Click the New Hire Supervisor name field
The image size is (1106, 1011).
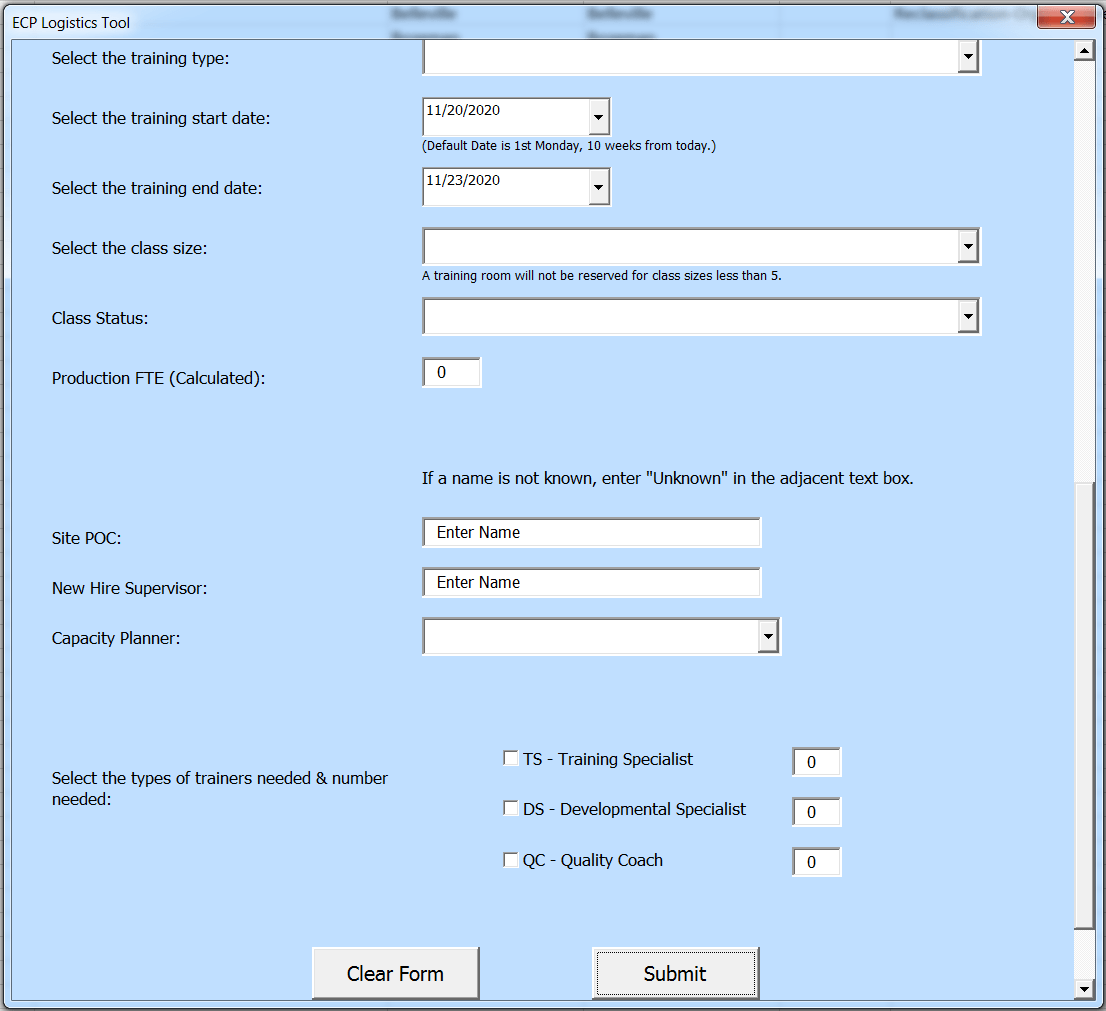tap(591, 582)
